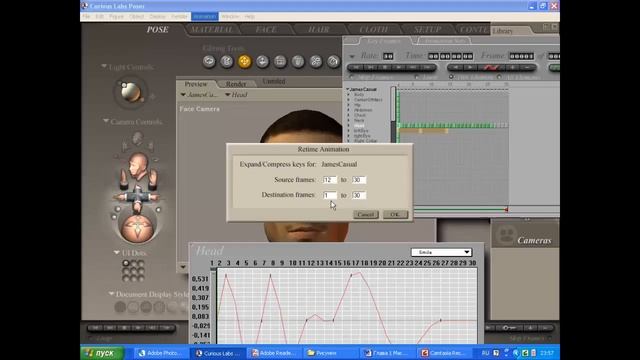The width and height of the screenshot is (640, 360).
Task: Open the Window menu
Action: 230,16
